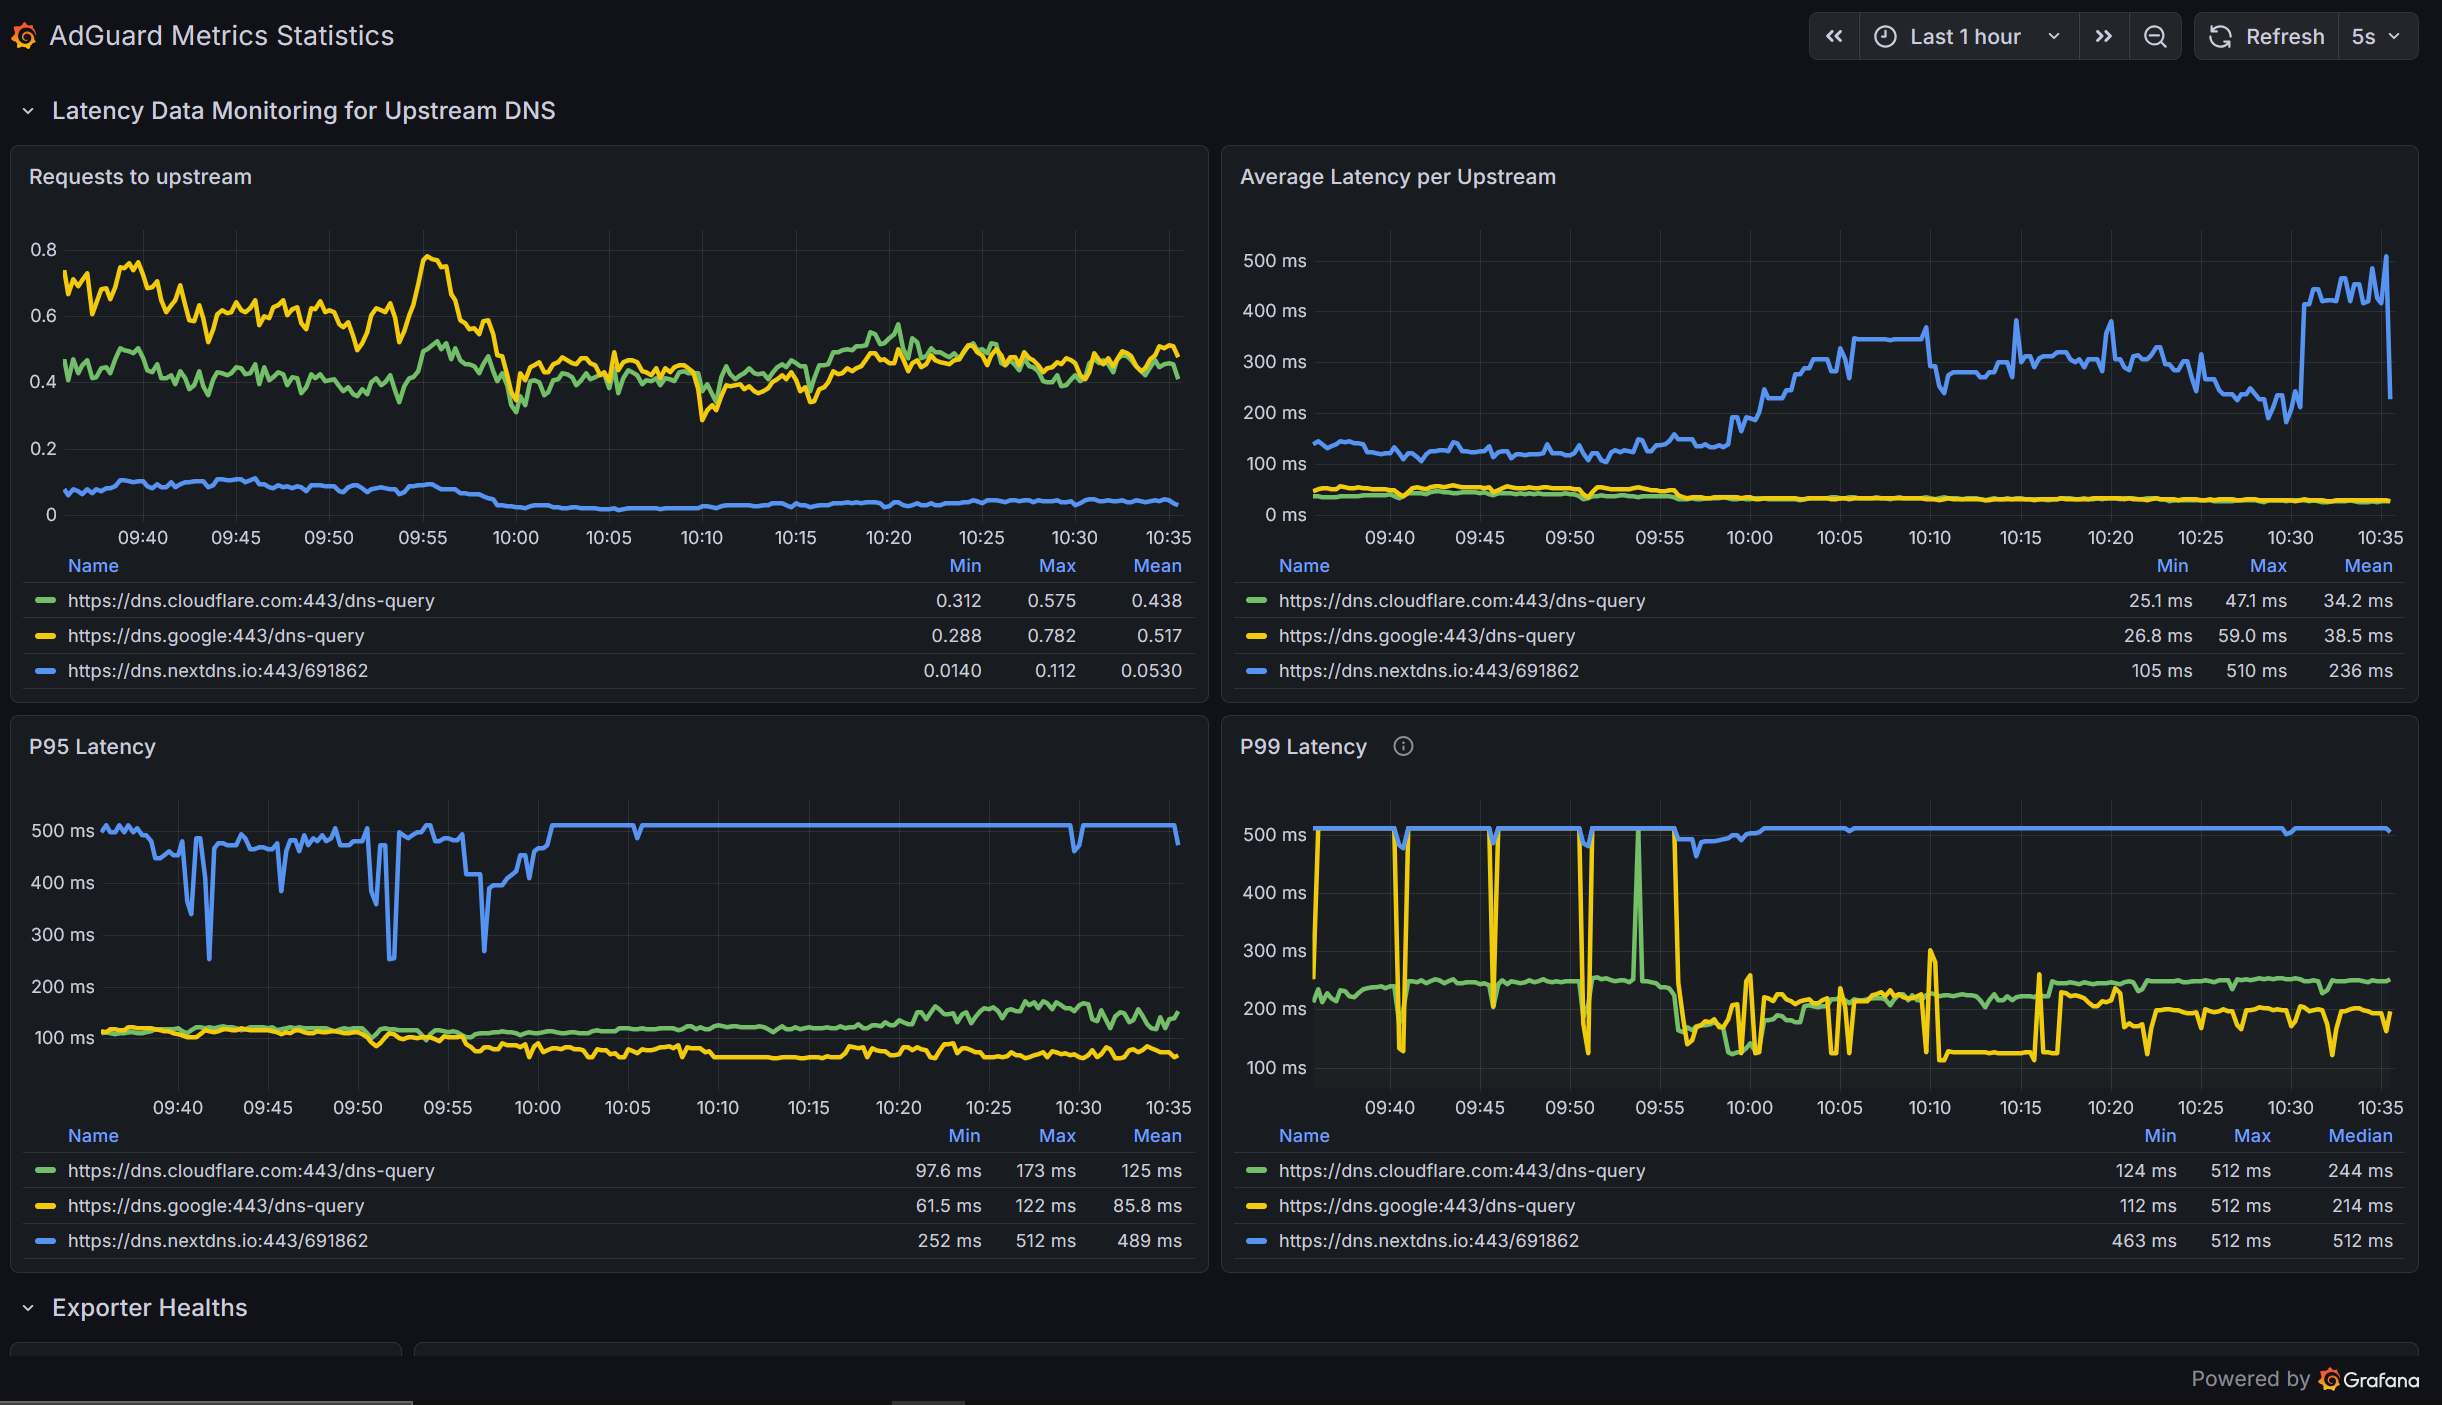Image resolution: width=2442 pixels, height=1405 pixels.
Task: Open Average Latency per Upstream panel title
Action: tap(1397, 177)
